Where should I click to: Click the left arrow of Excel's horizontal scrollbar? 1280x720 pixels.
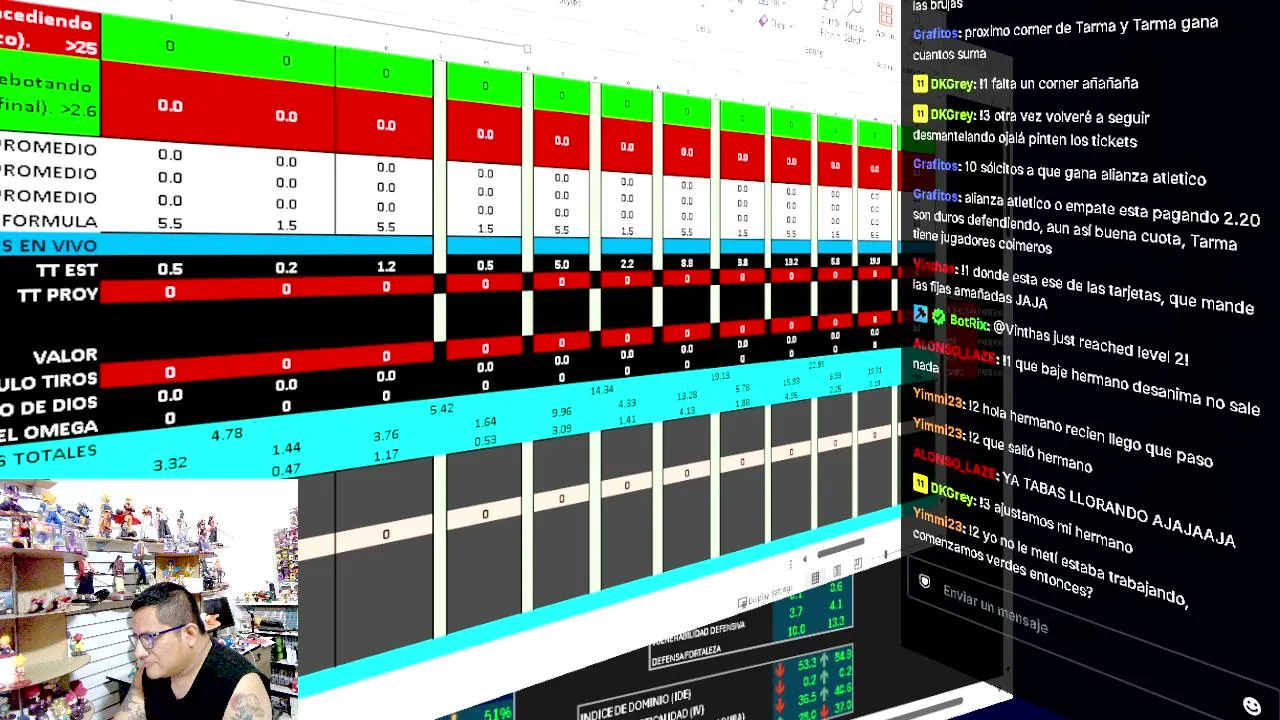[804, 561]
